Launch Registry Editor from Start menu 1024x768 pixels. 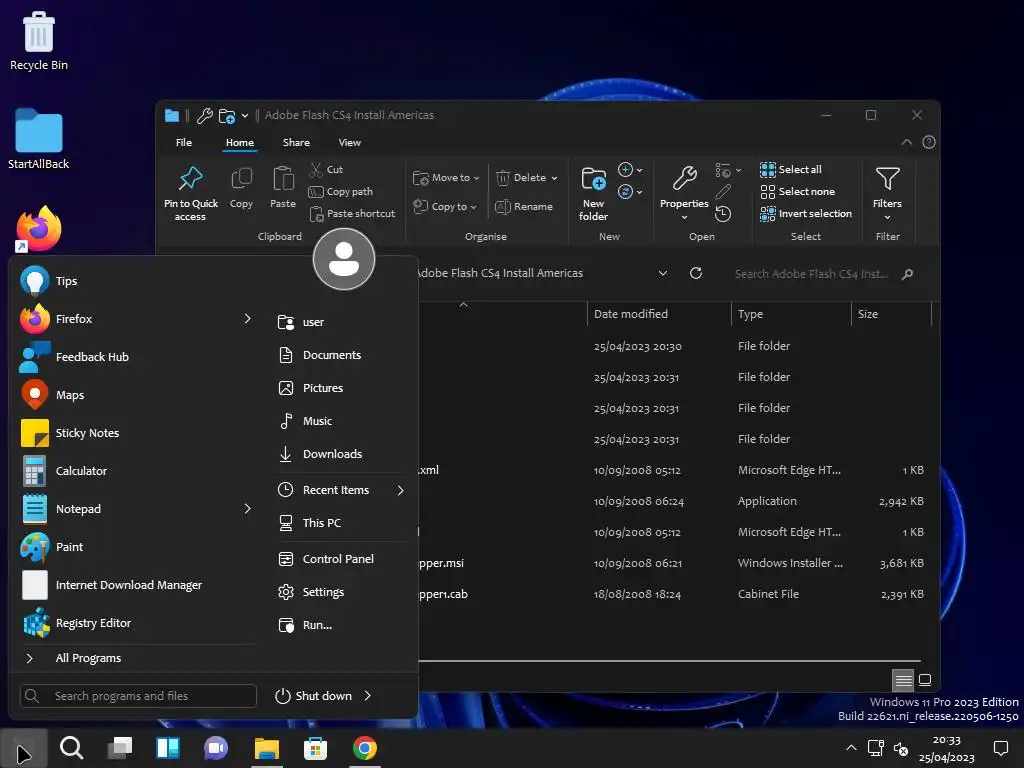[135, 623]
